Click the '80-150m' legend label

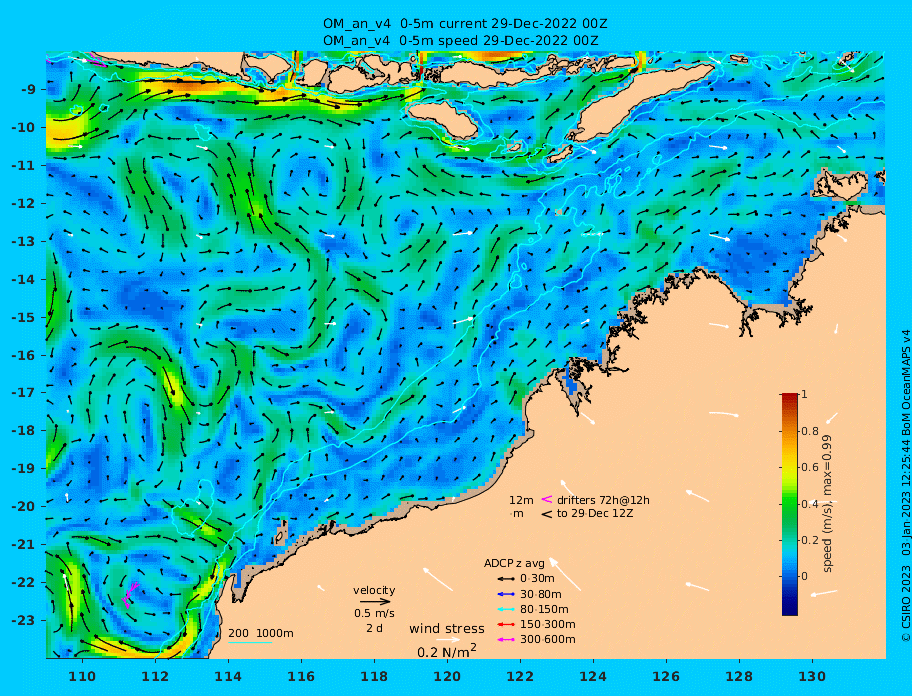[x=544, y=609]
